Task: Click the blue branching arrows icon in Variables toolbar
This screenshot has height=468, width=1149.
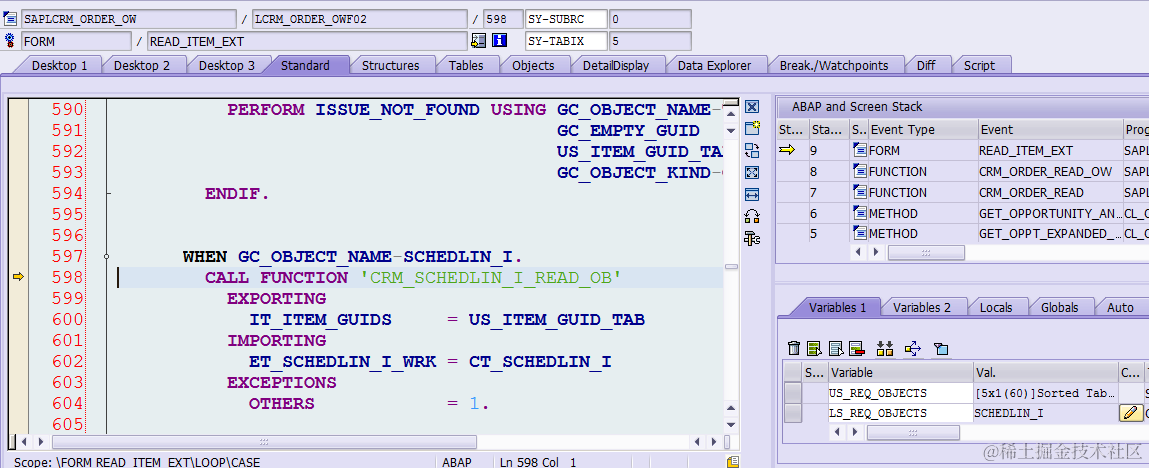Action: pyautogui.click(x=912, y=349)
